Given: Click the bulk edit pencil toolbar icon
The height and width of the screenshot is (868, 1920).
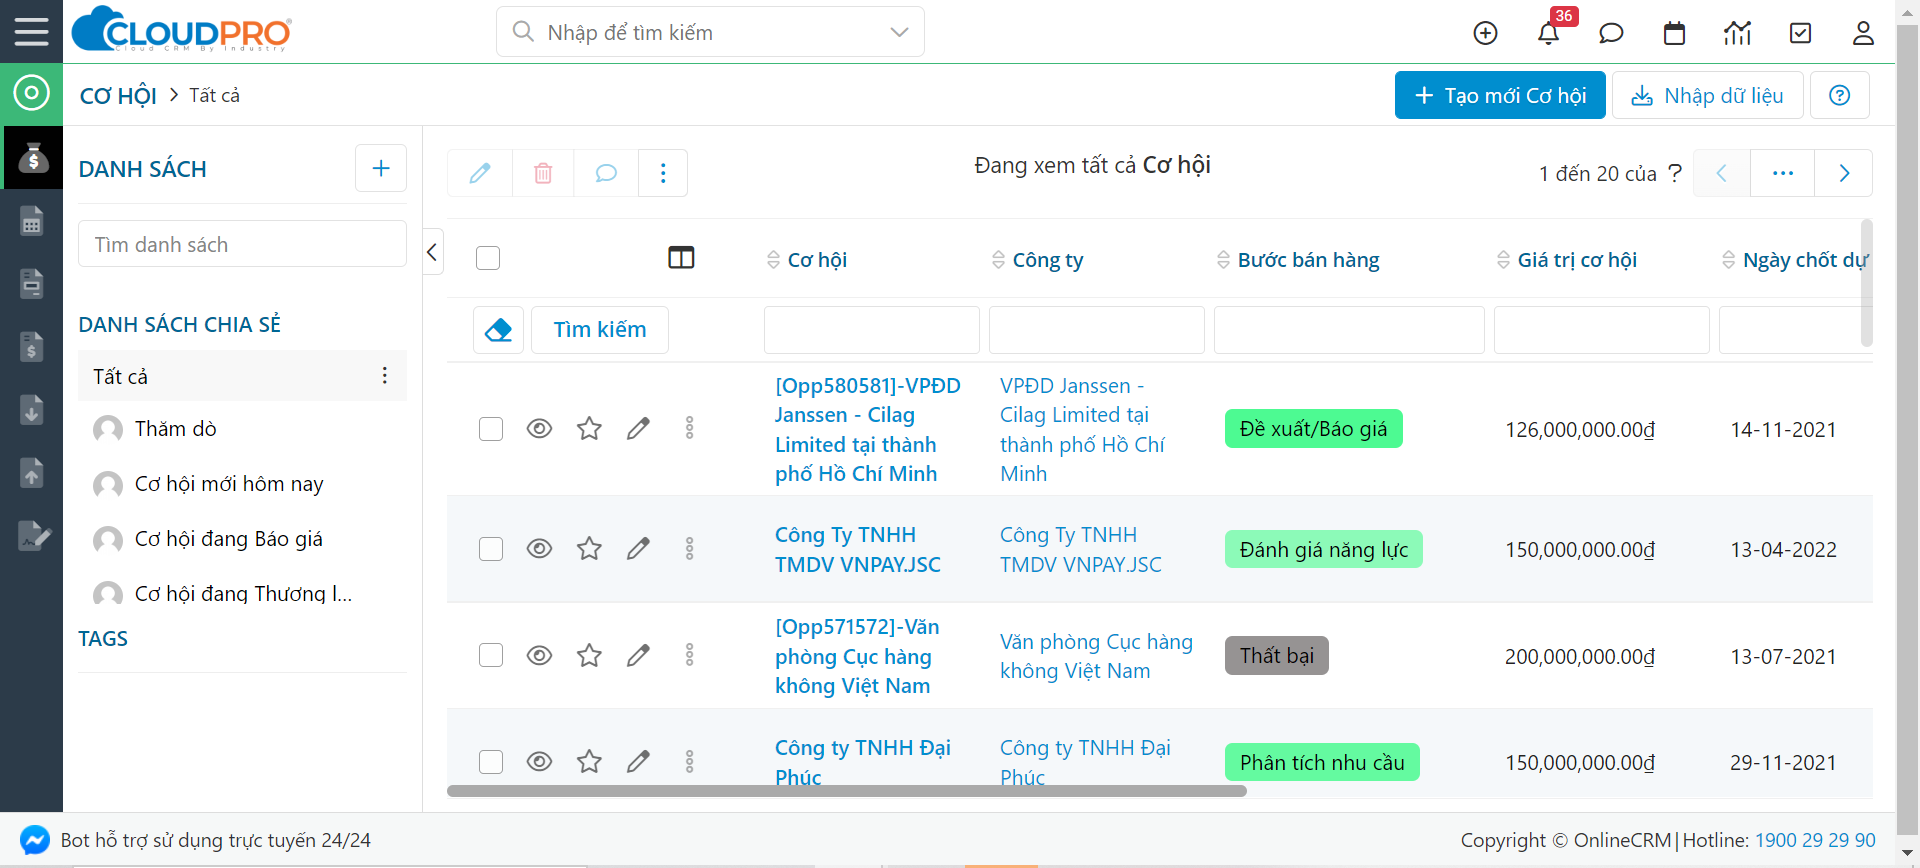Looking at the screenshot, I should tap(480, 173).
